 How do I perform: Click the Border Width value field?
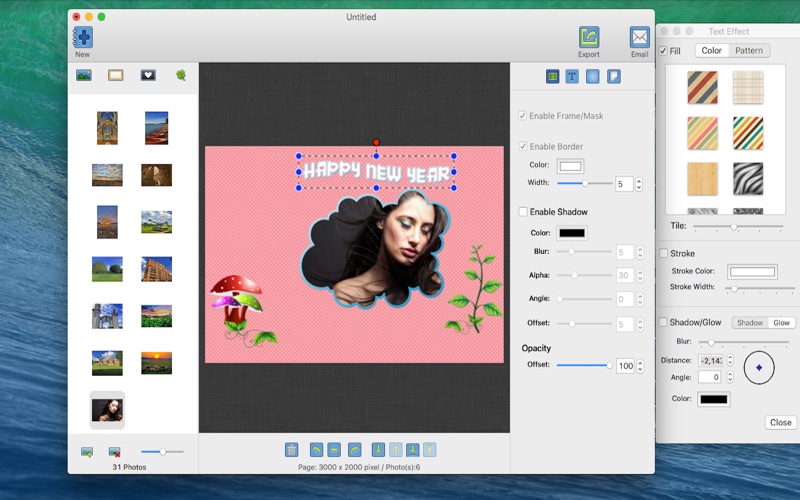click(x=624, y=184)
